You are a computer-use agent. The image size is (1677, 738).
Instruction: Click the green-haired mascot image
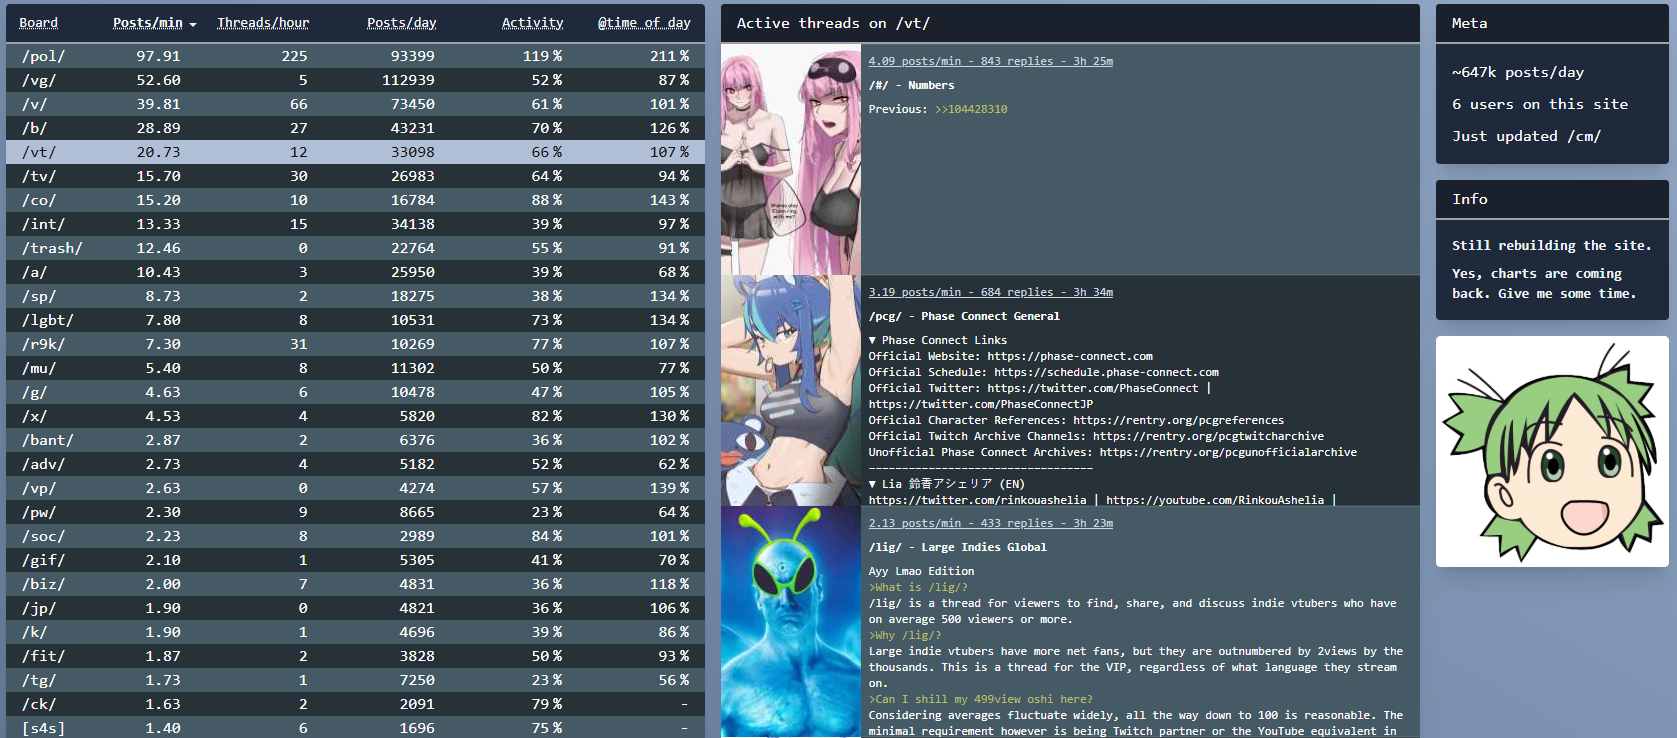(1552, 451)
